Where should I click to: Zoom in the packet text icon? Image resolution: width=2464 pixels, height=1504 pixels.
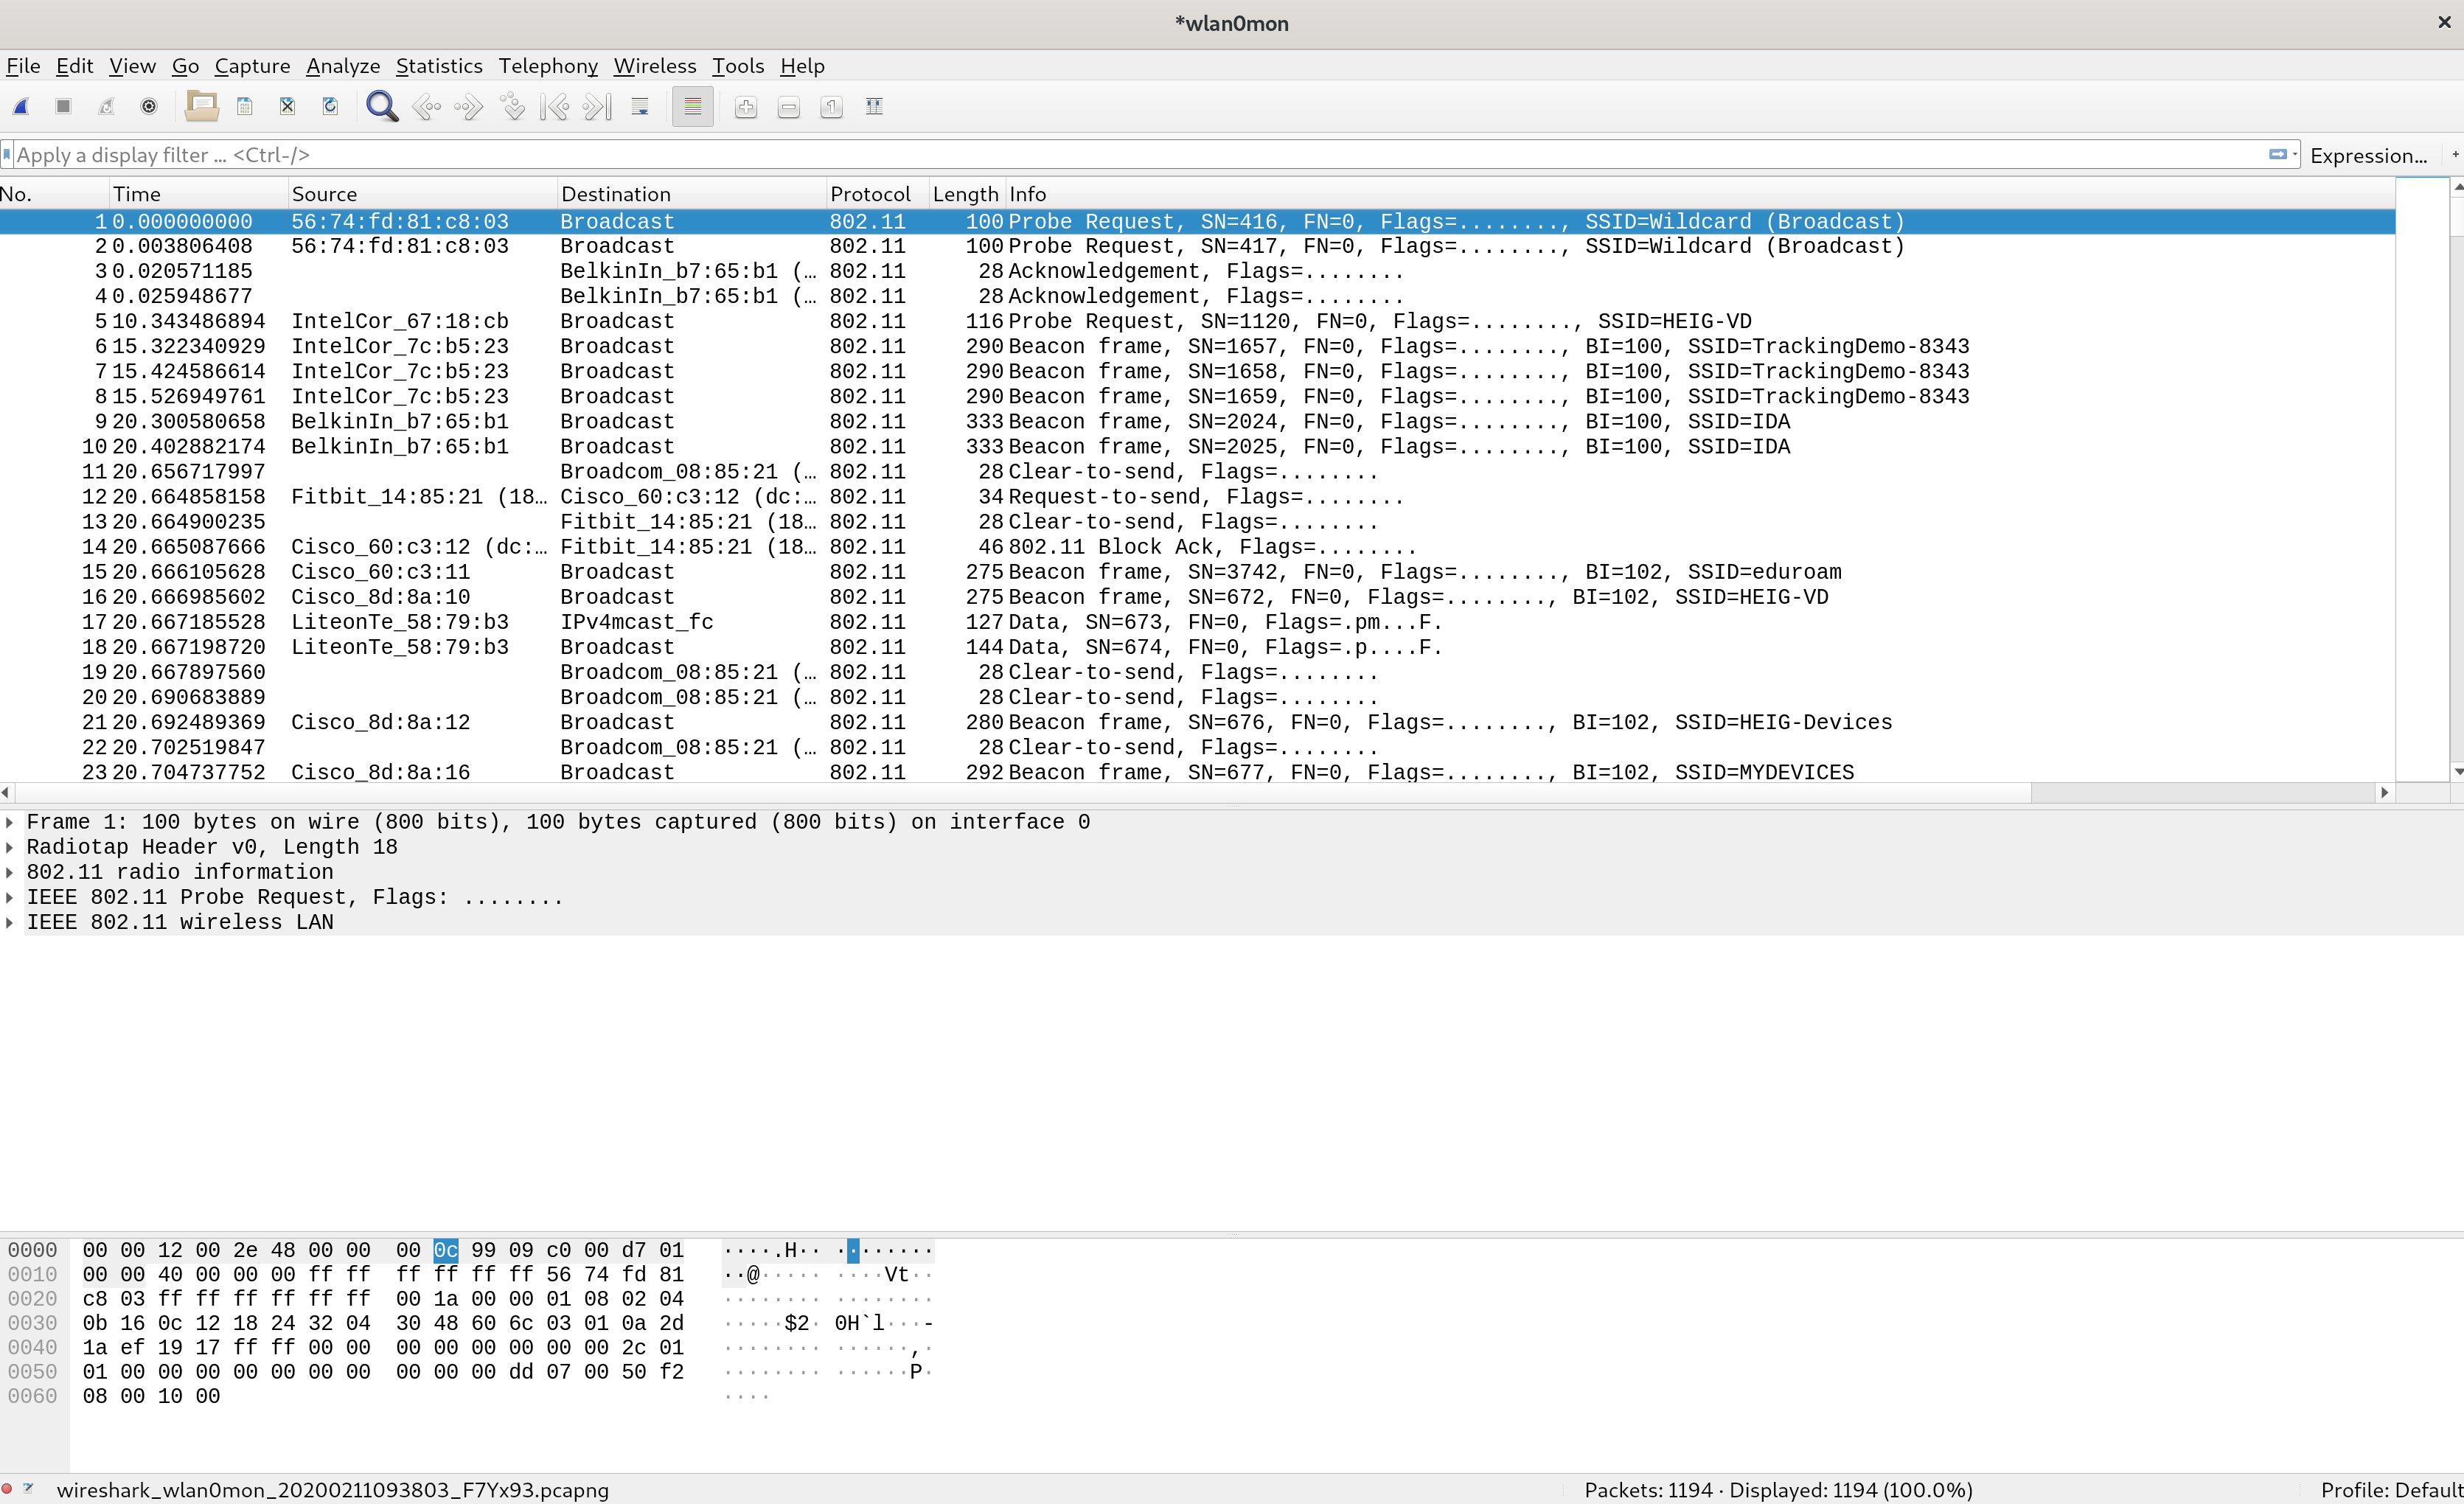pos(746,107)
